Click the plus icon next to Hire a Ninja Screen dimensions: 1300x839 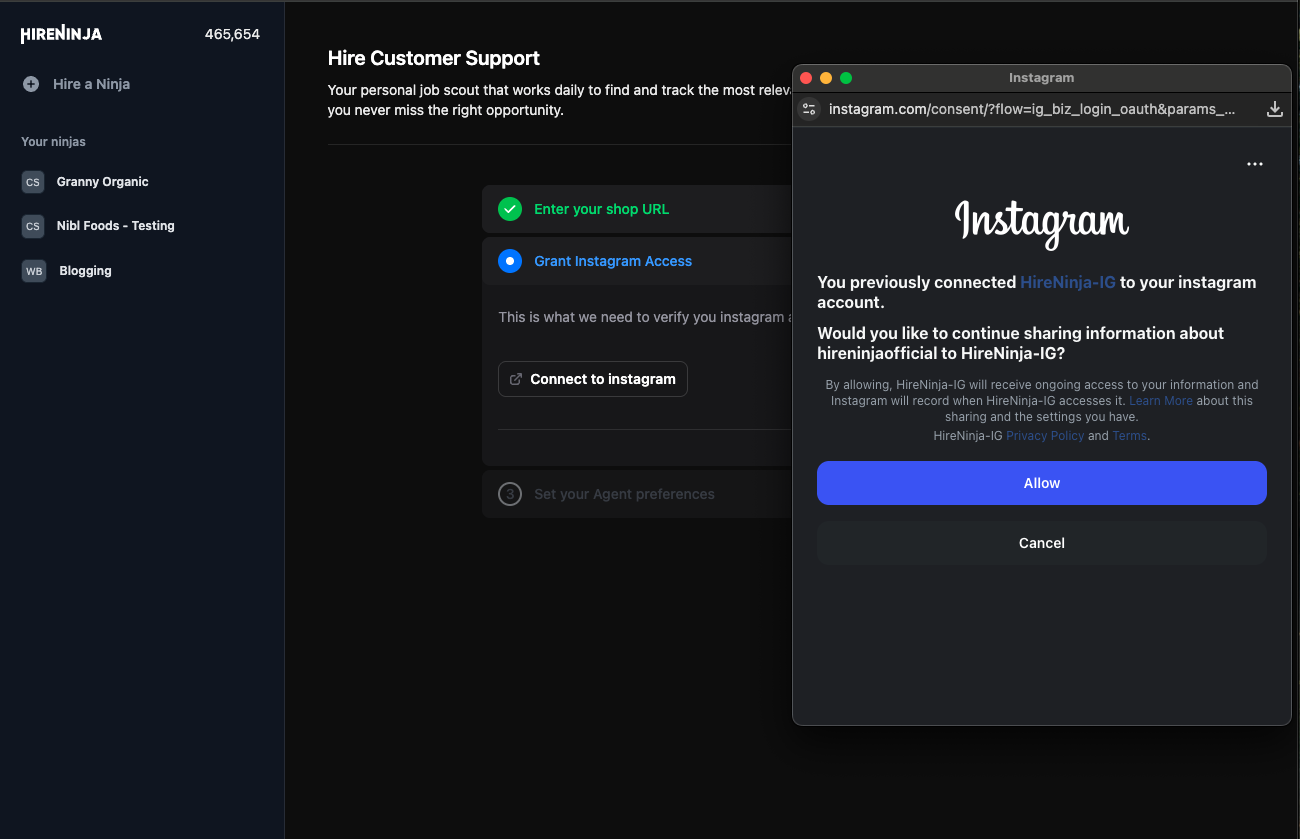(31, 84)
